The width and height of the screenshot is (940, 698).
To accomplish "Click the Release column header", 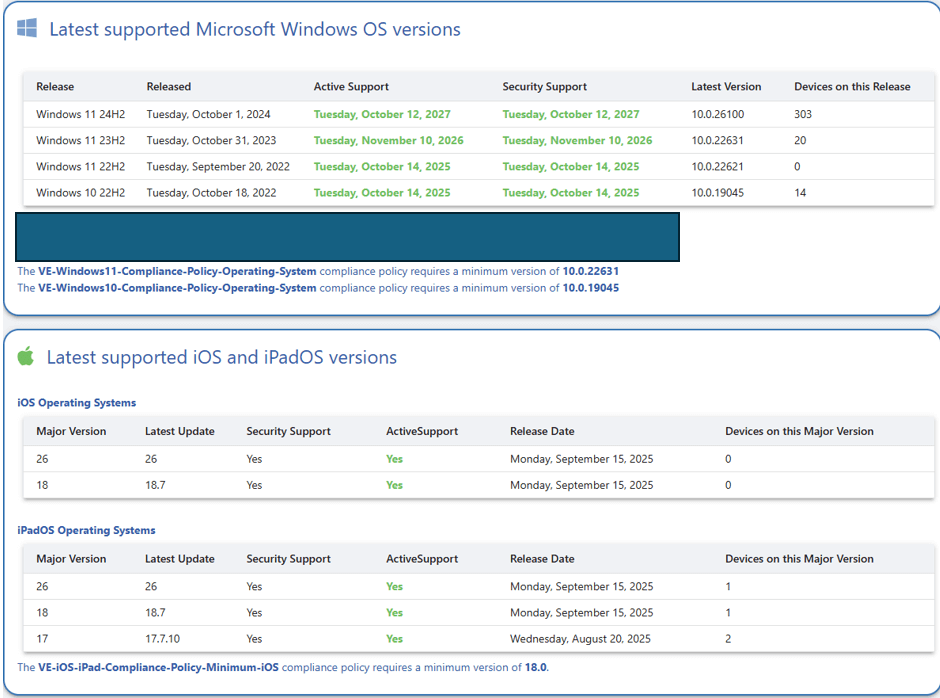I will [x=55, y=87].
